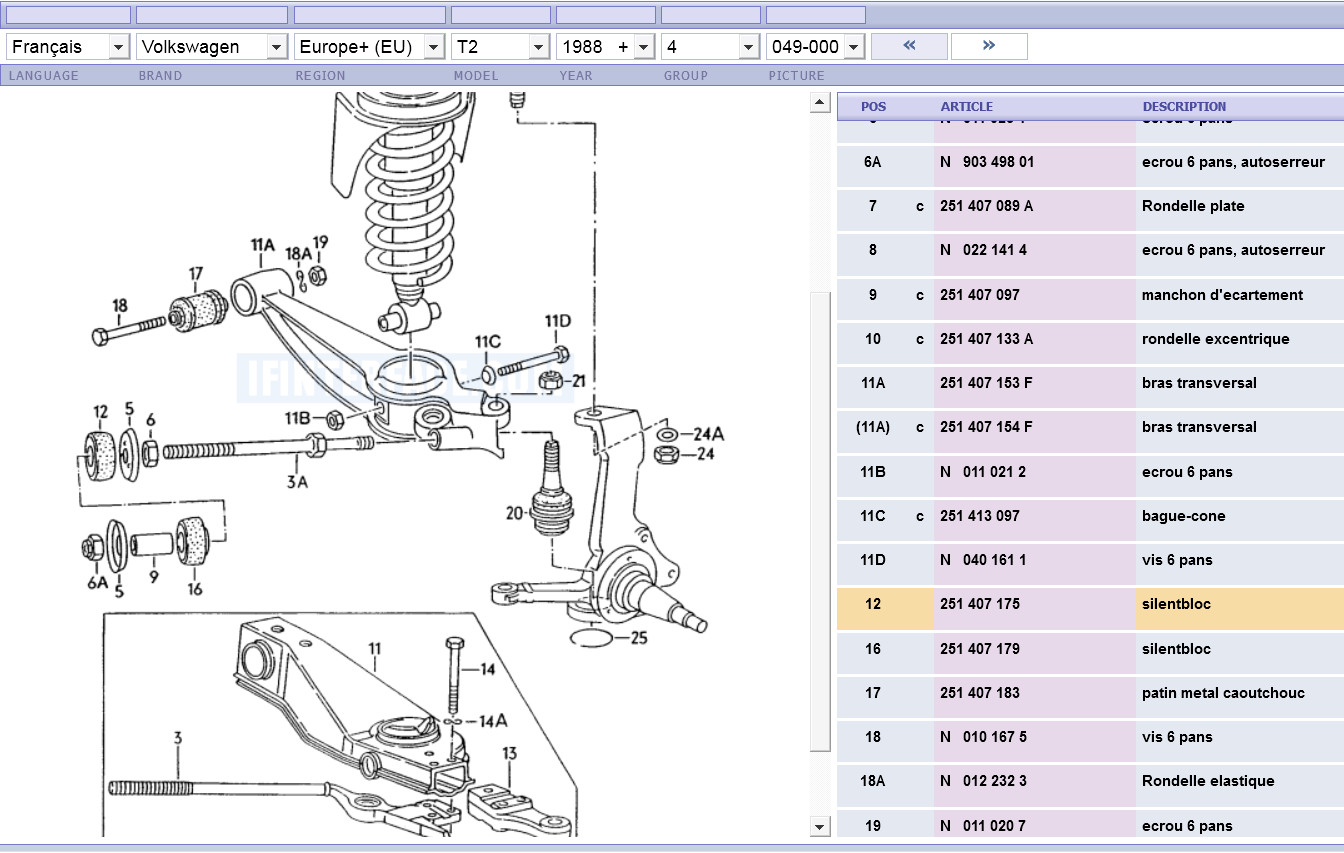Click article number 251 407 153 F
This screenshot has height=853, width=1344.
tap(986, 383)
